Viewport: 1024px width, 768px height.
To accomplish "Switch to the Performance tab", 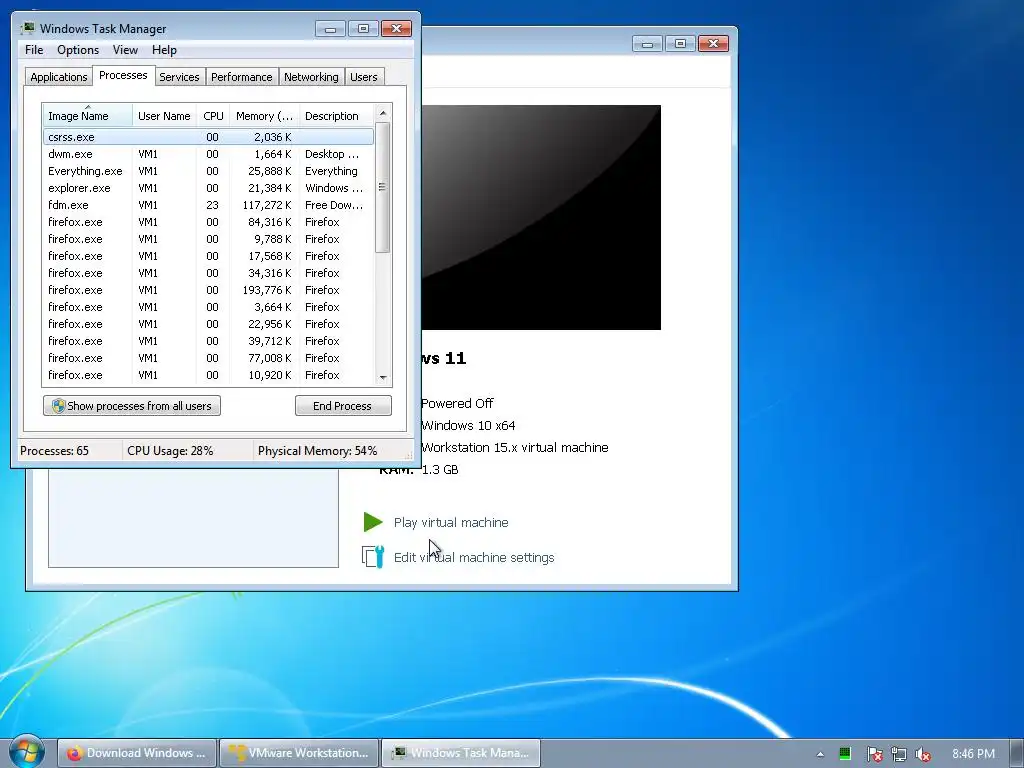I will 242,77.
